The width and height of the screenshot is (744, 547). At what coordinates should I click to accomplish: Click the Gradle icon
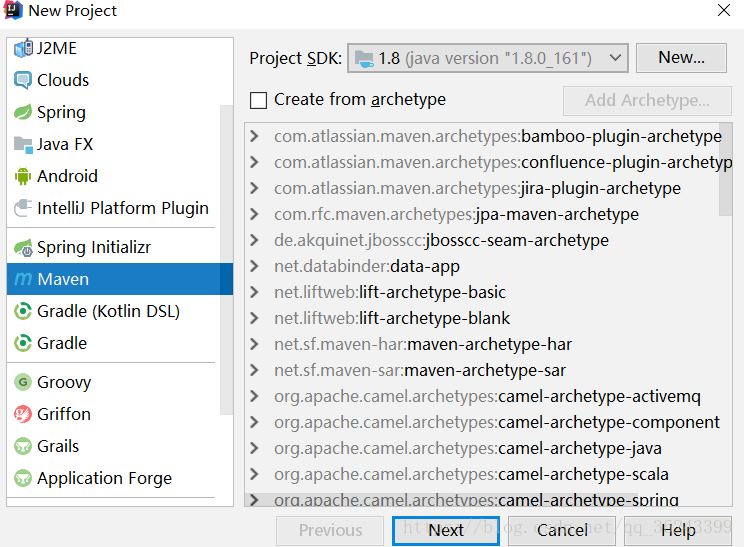coord(23,343)
